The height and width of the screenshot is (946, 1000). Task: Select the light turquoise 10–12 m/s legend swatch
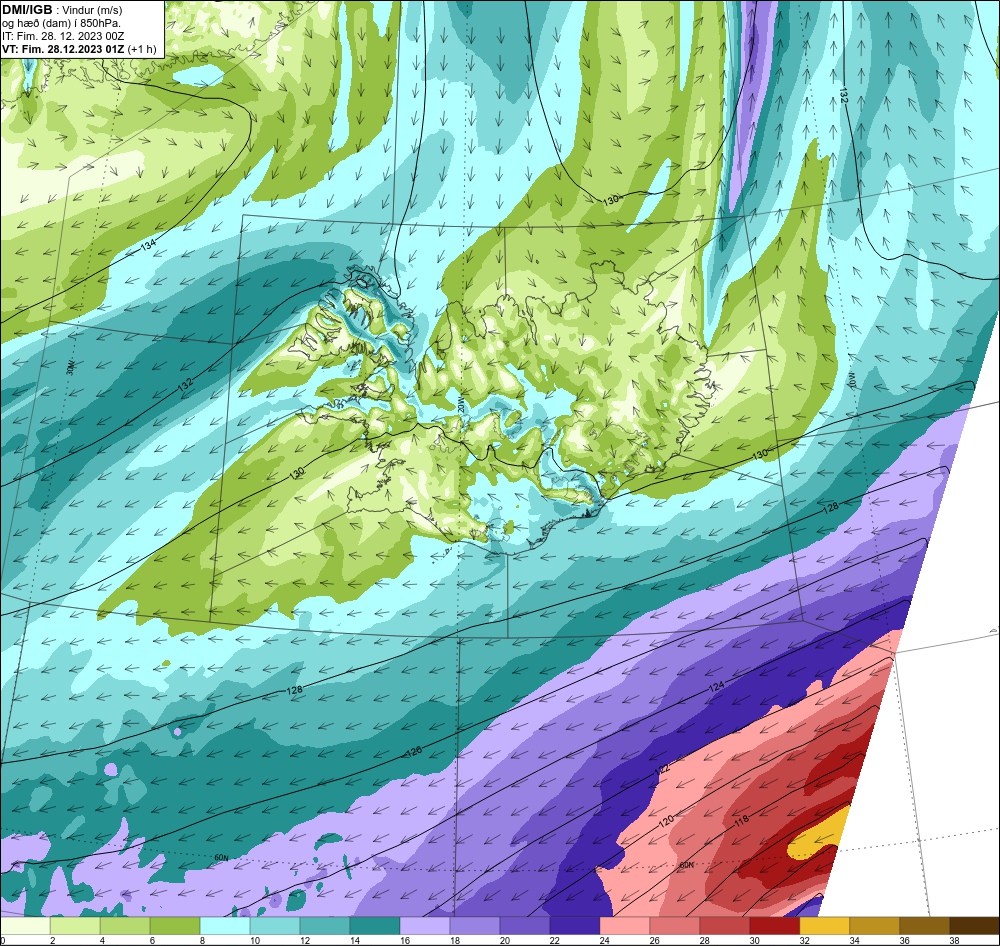point(275,926)
